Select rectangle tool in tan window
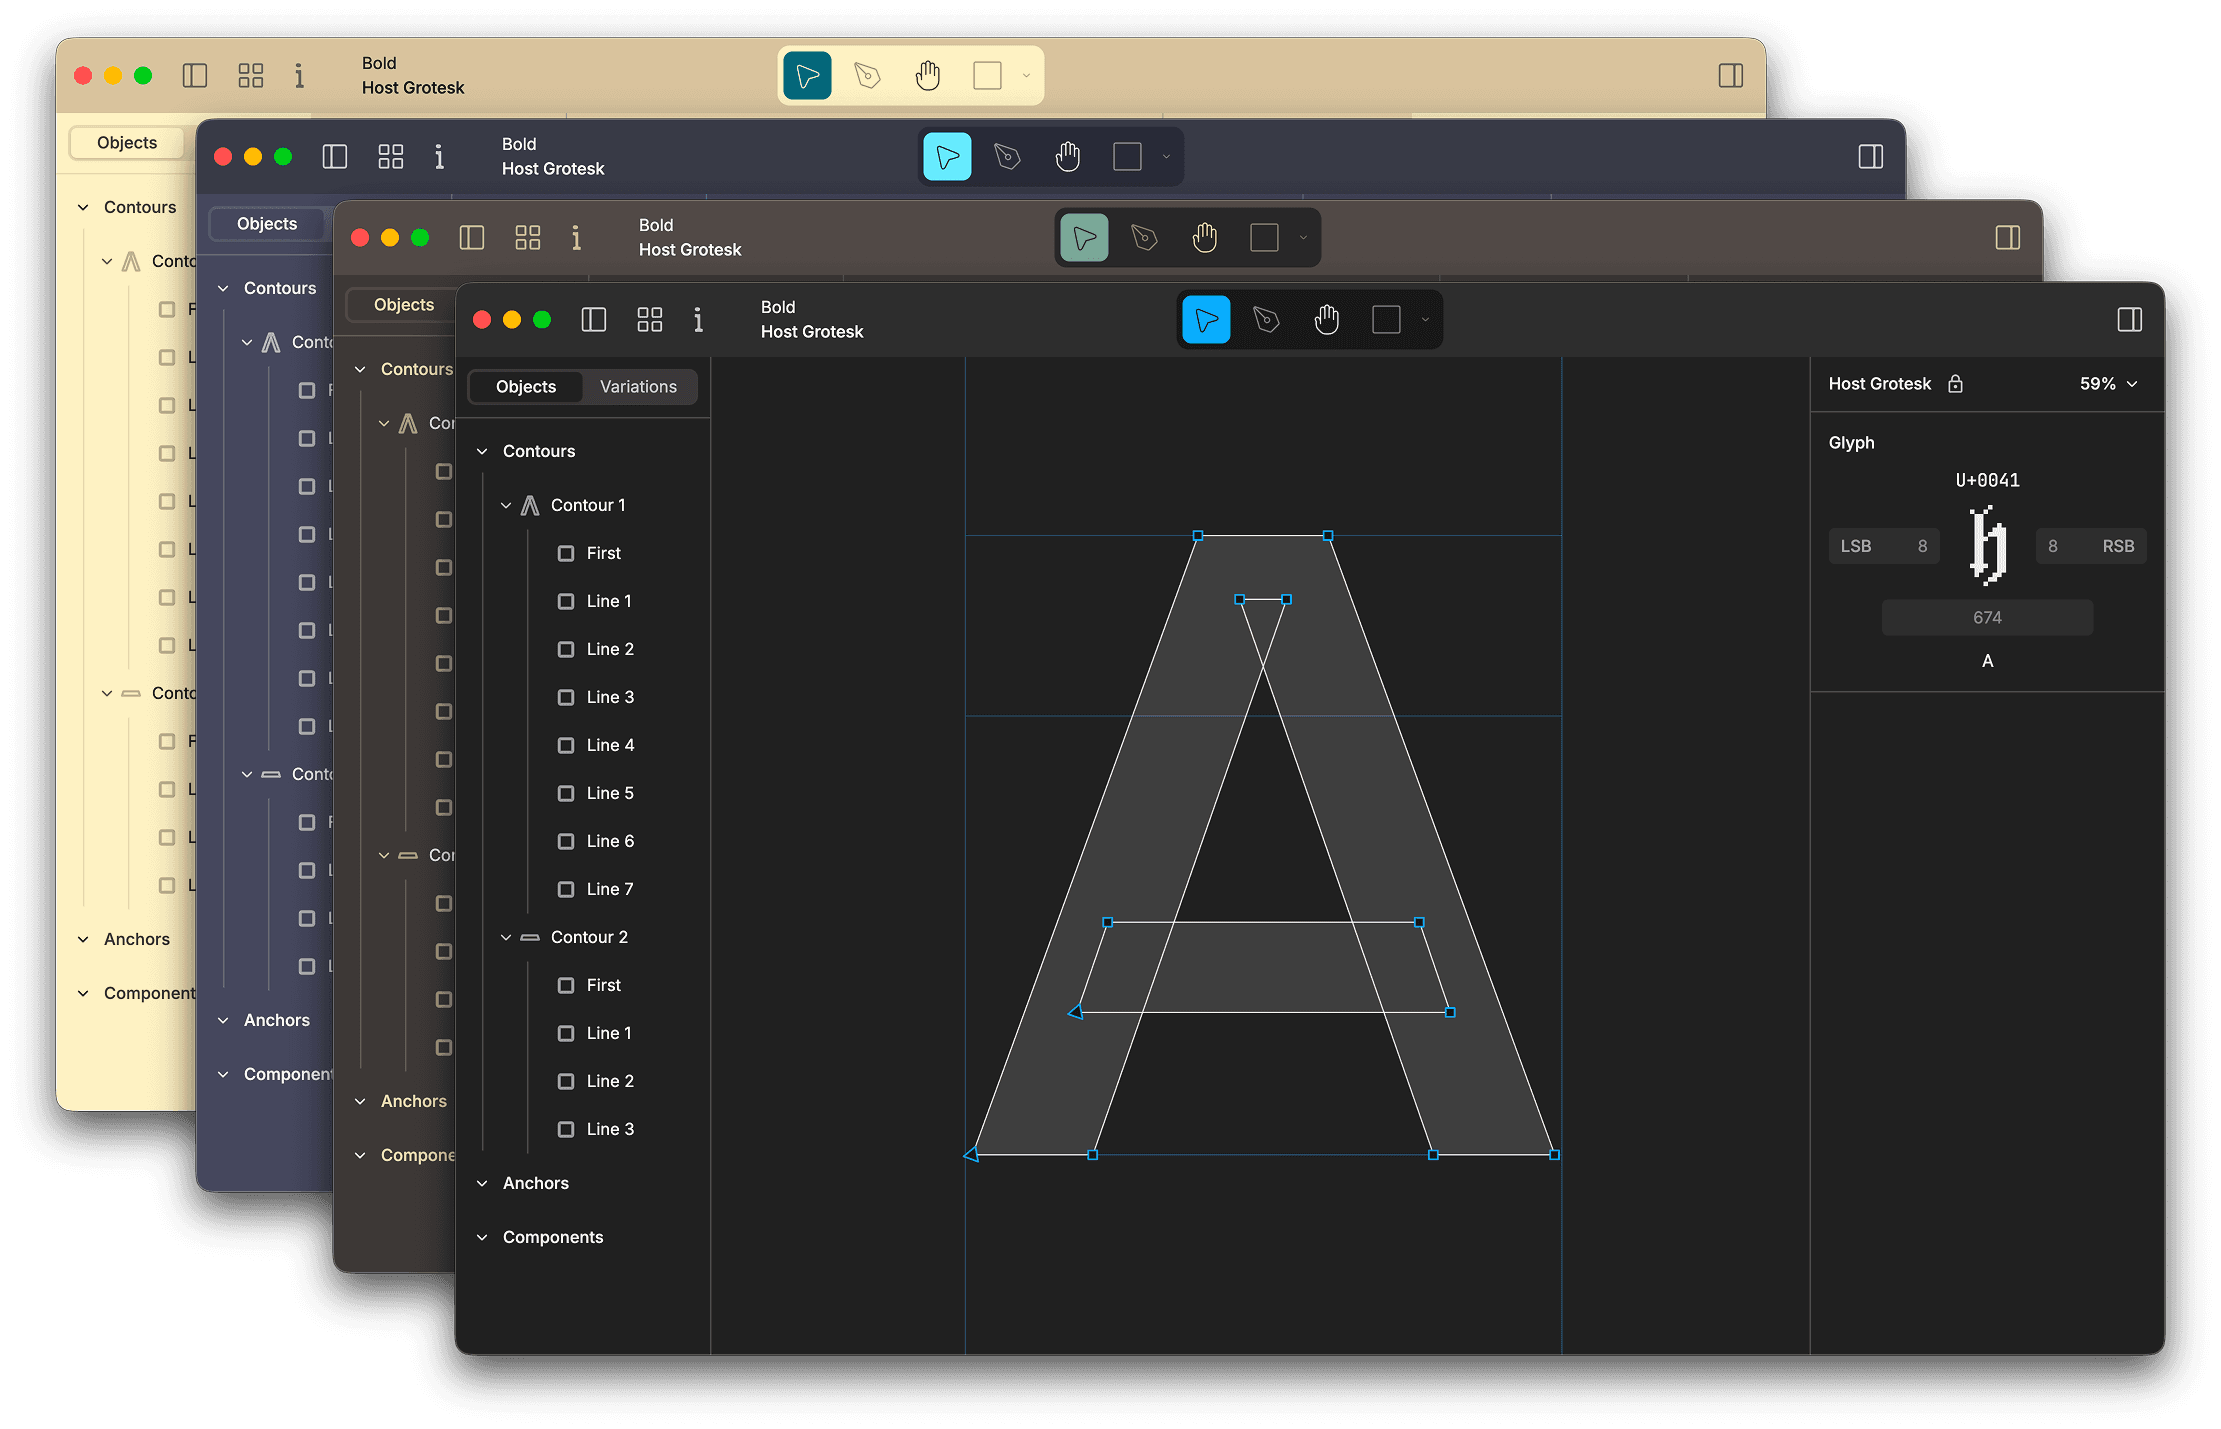This screenshot has width=2221, height=1429. pyautogui.click(x=987, y=76)
